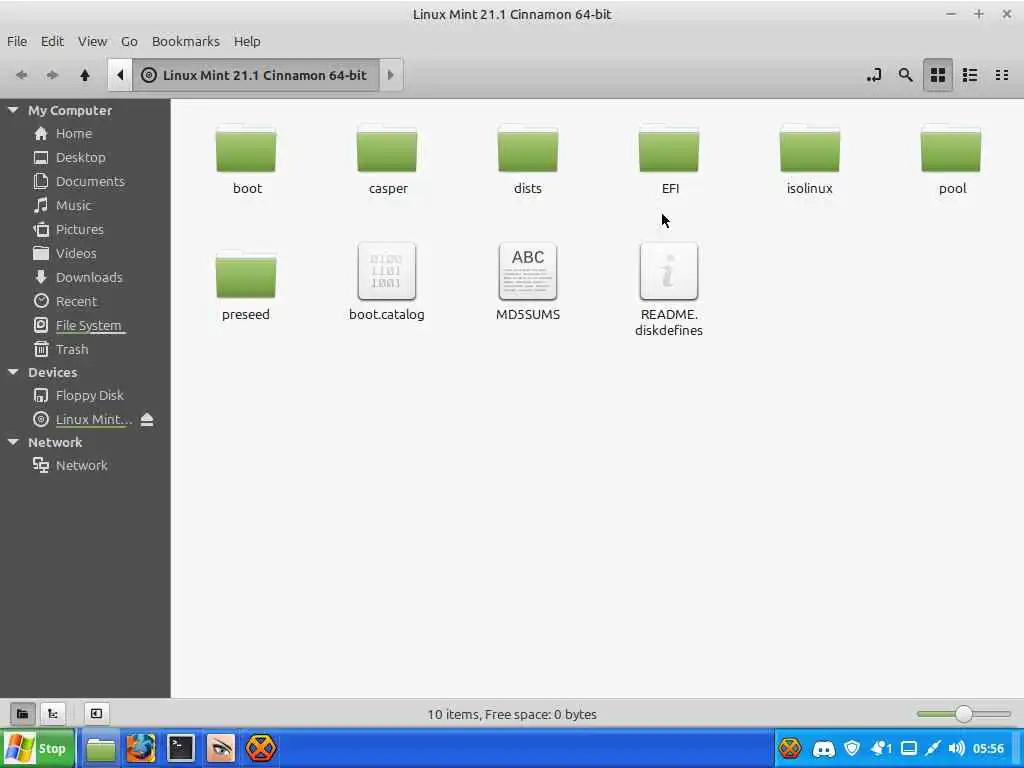Open the volume control in tray
1024x768 pixels.
[x=957, y=748]
